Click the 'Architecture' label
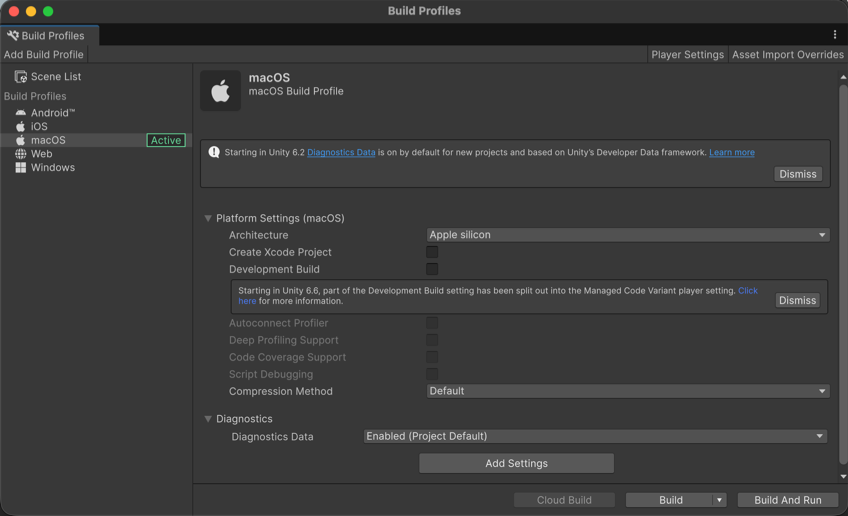Image resolution: width=848 pixels, height=516 pixels. tap(259, 235)
